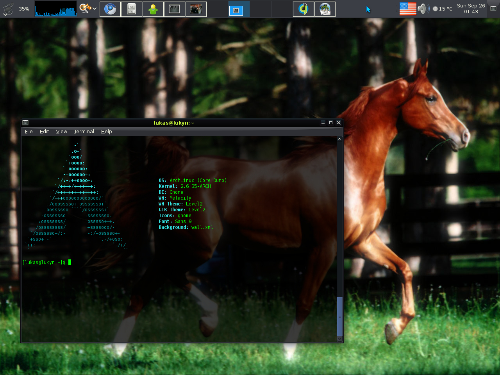Screen dimensions: 500x375
Task: Launch the file manager from the panel
Action: point(132,9)
